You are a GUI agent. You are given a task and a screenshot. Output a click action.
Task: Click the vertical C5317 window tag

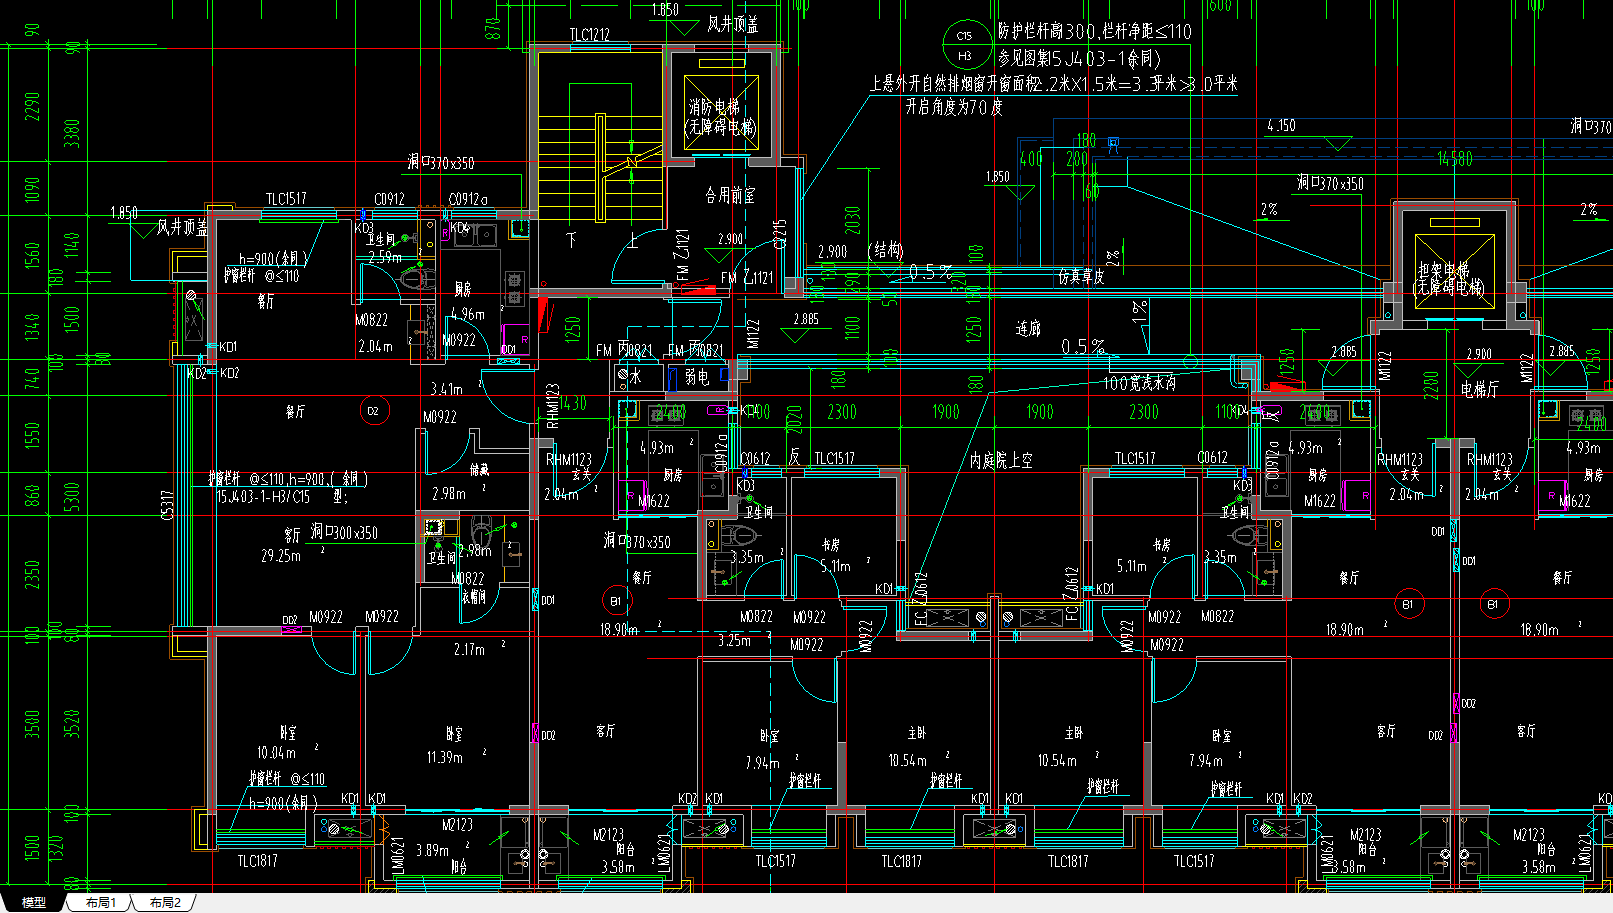(x=167, y=505)
